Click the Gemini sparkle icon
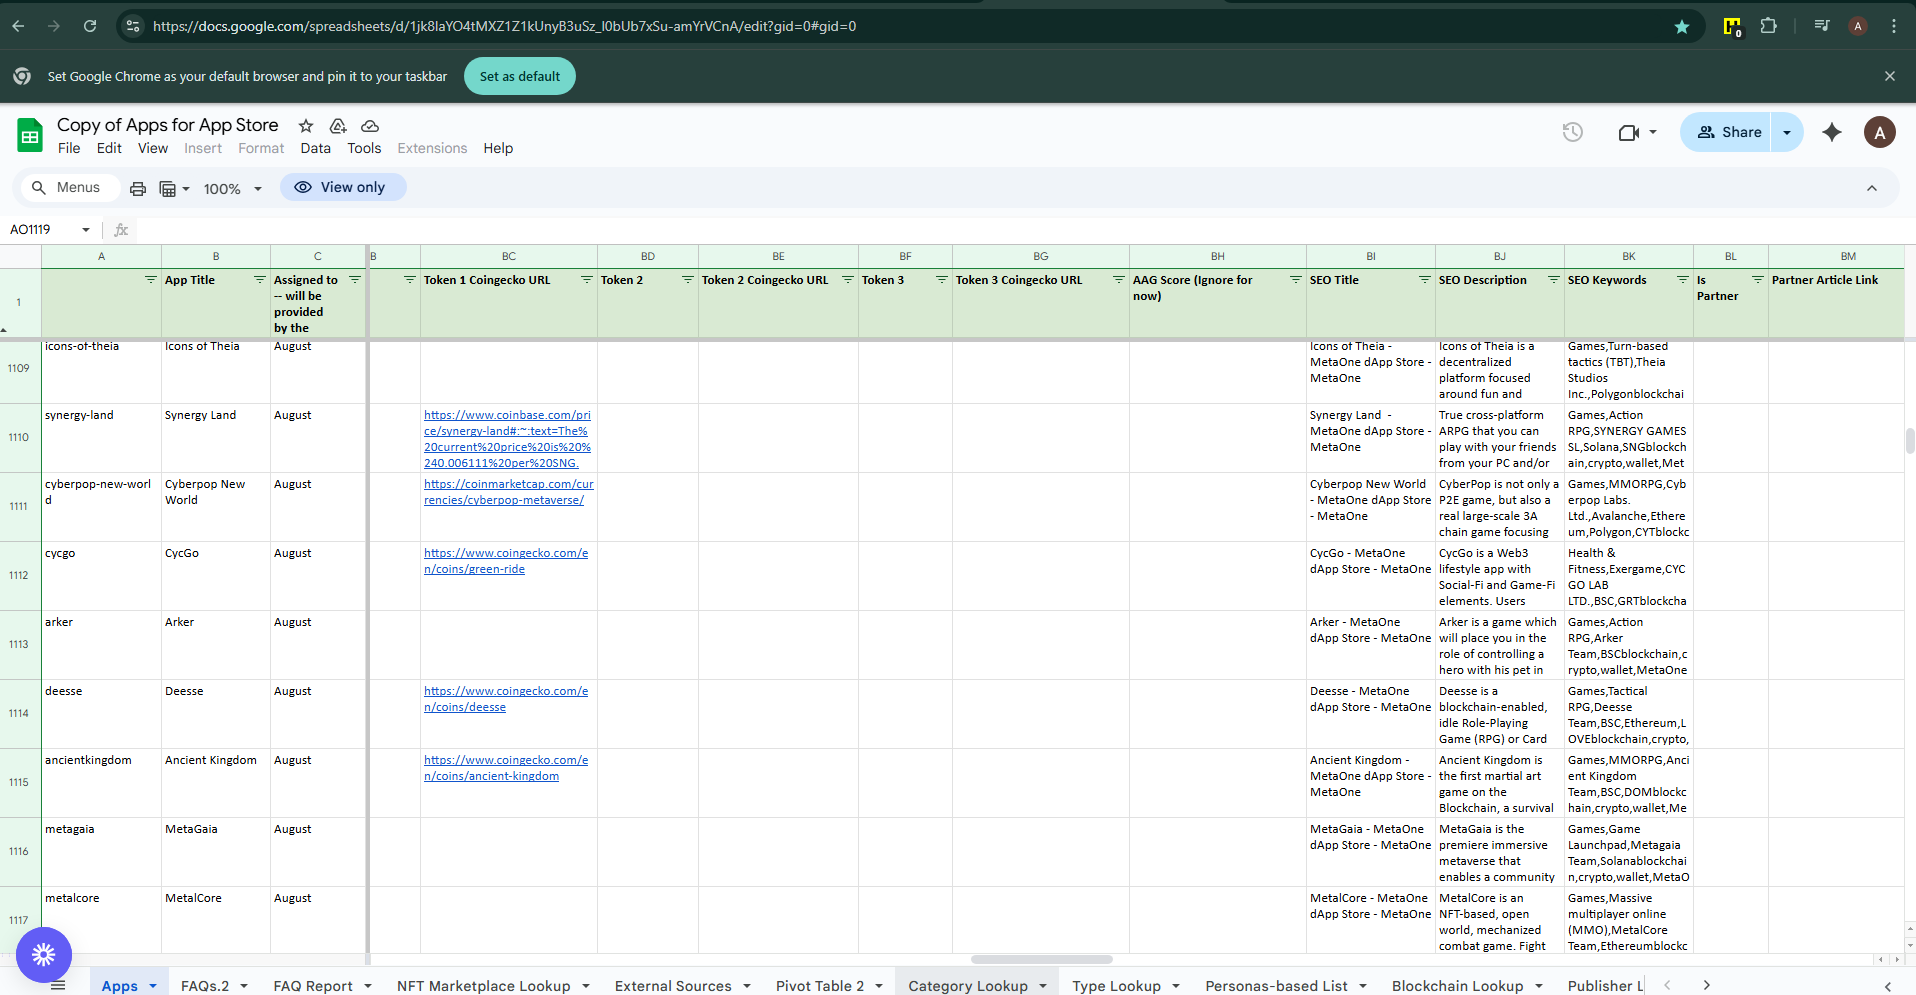This screenshot has height=995, width=1916. click(1831, 132)
